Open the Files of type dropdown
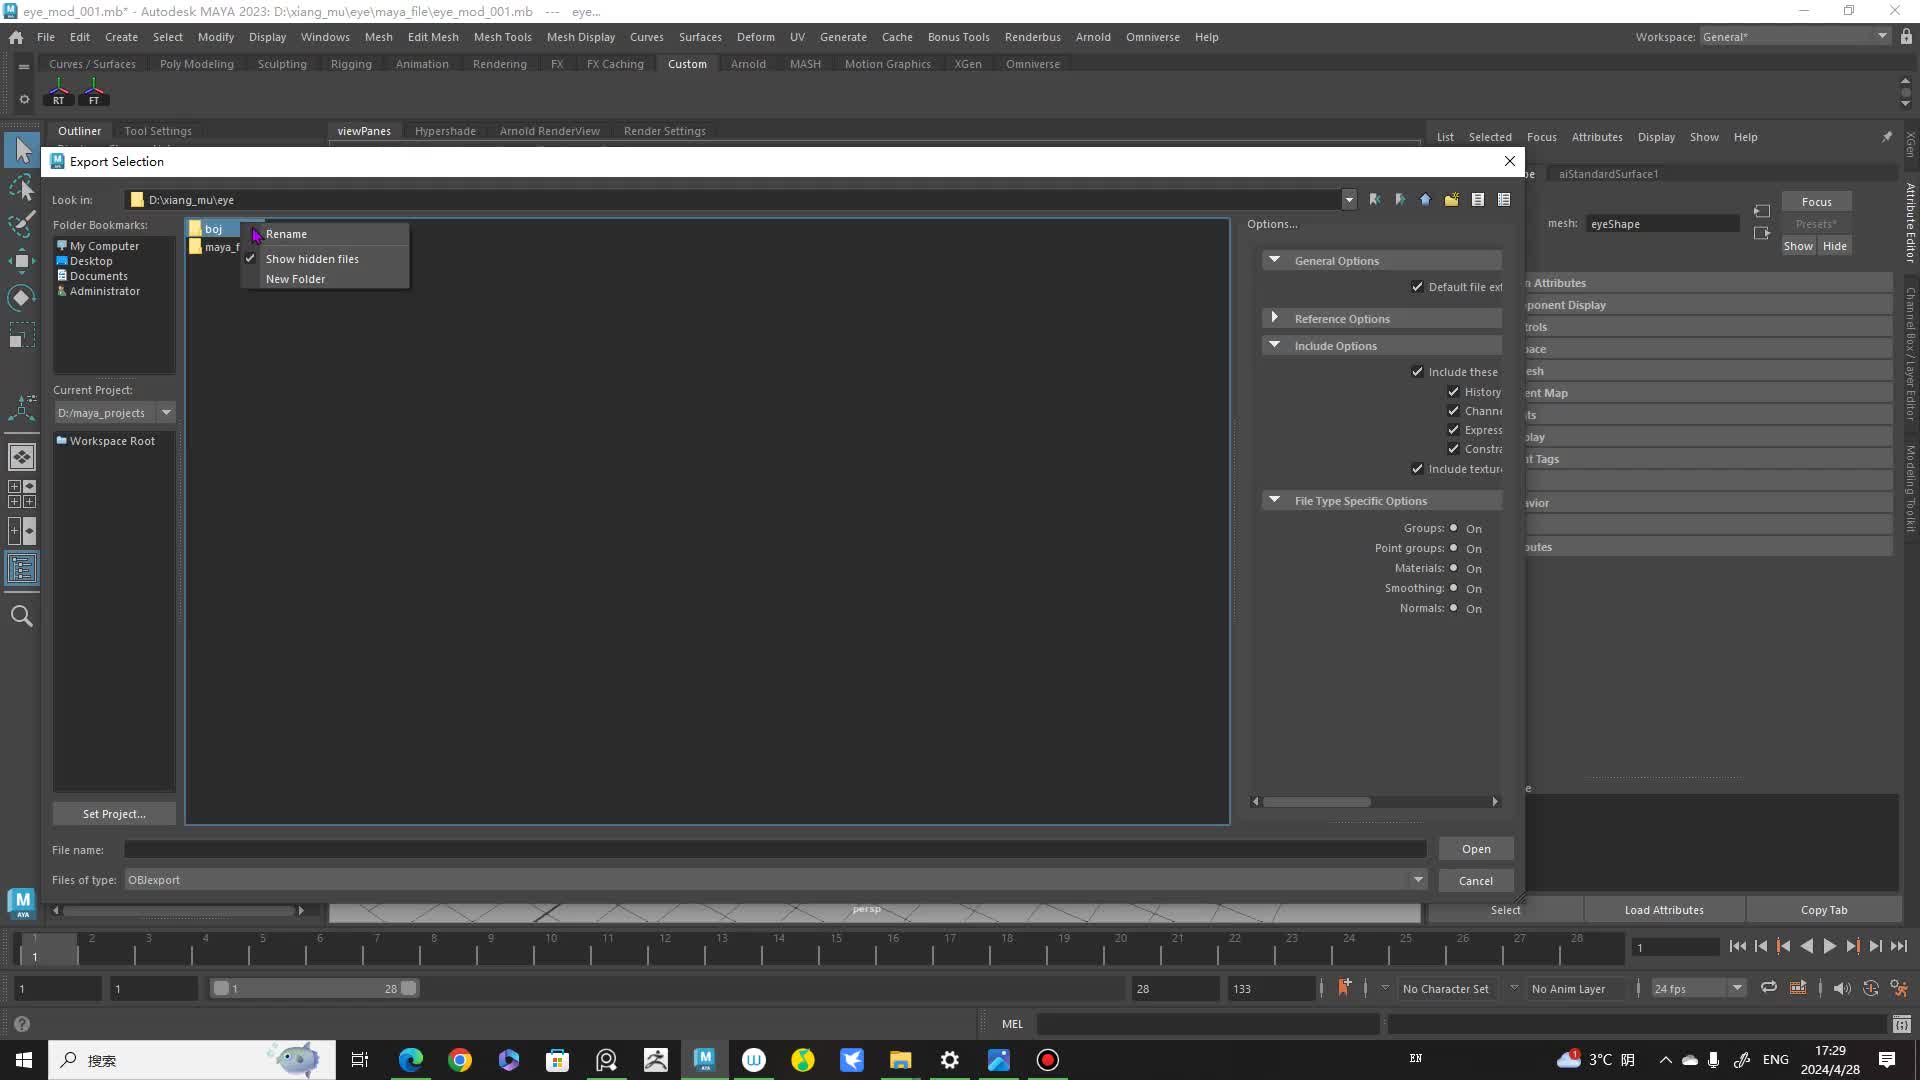The image size is (1920, 1080). coord(1418,880)
